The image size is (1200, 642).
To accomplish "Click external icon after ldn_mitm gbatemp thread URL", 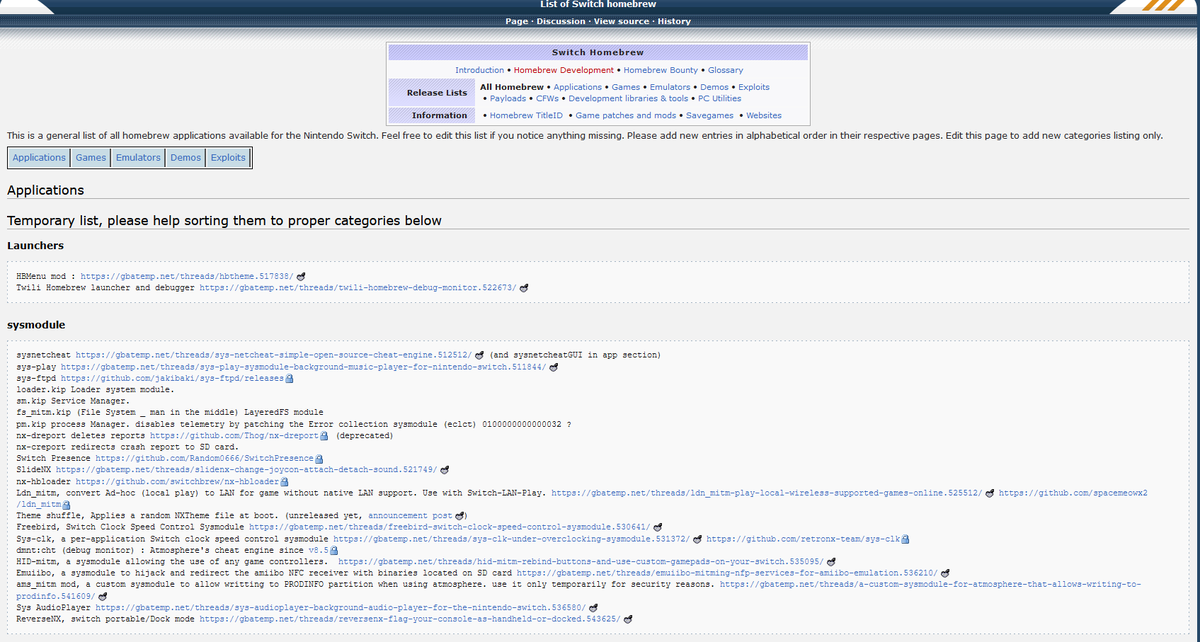I will [989, 493].
